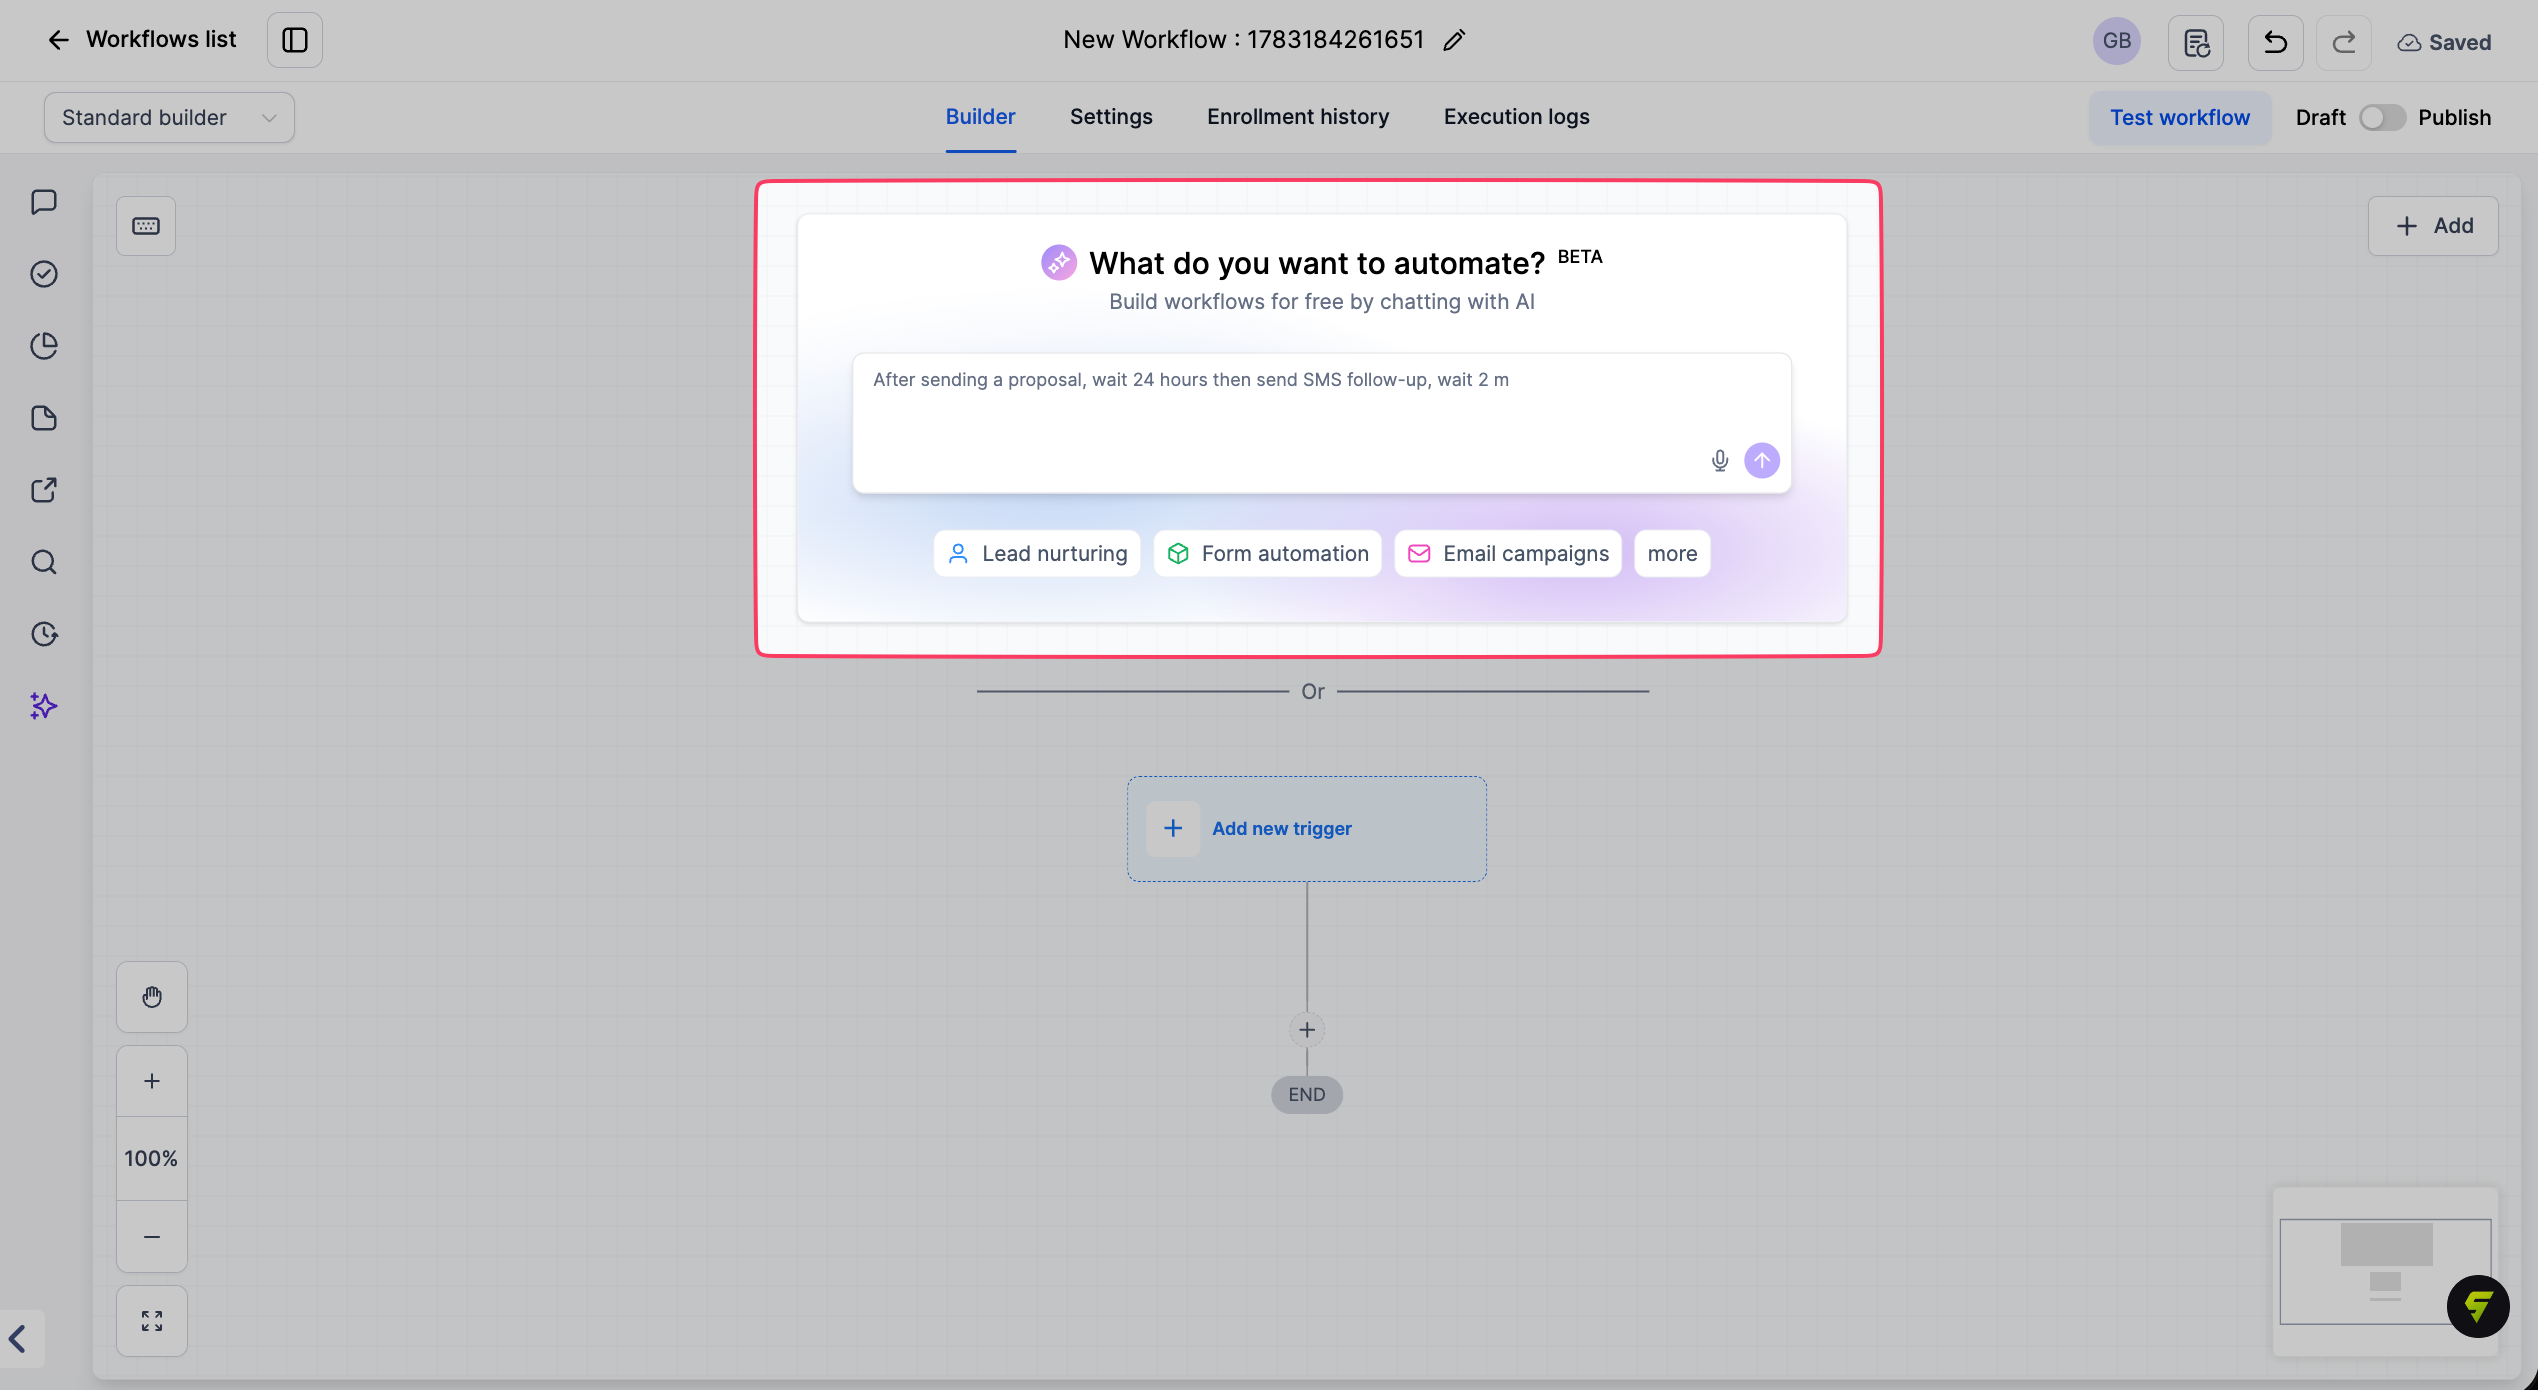Click the automation prompt text field
The width and height of the screenshot is (2538, 1390).
(x=1321, y=423)
